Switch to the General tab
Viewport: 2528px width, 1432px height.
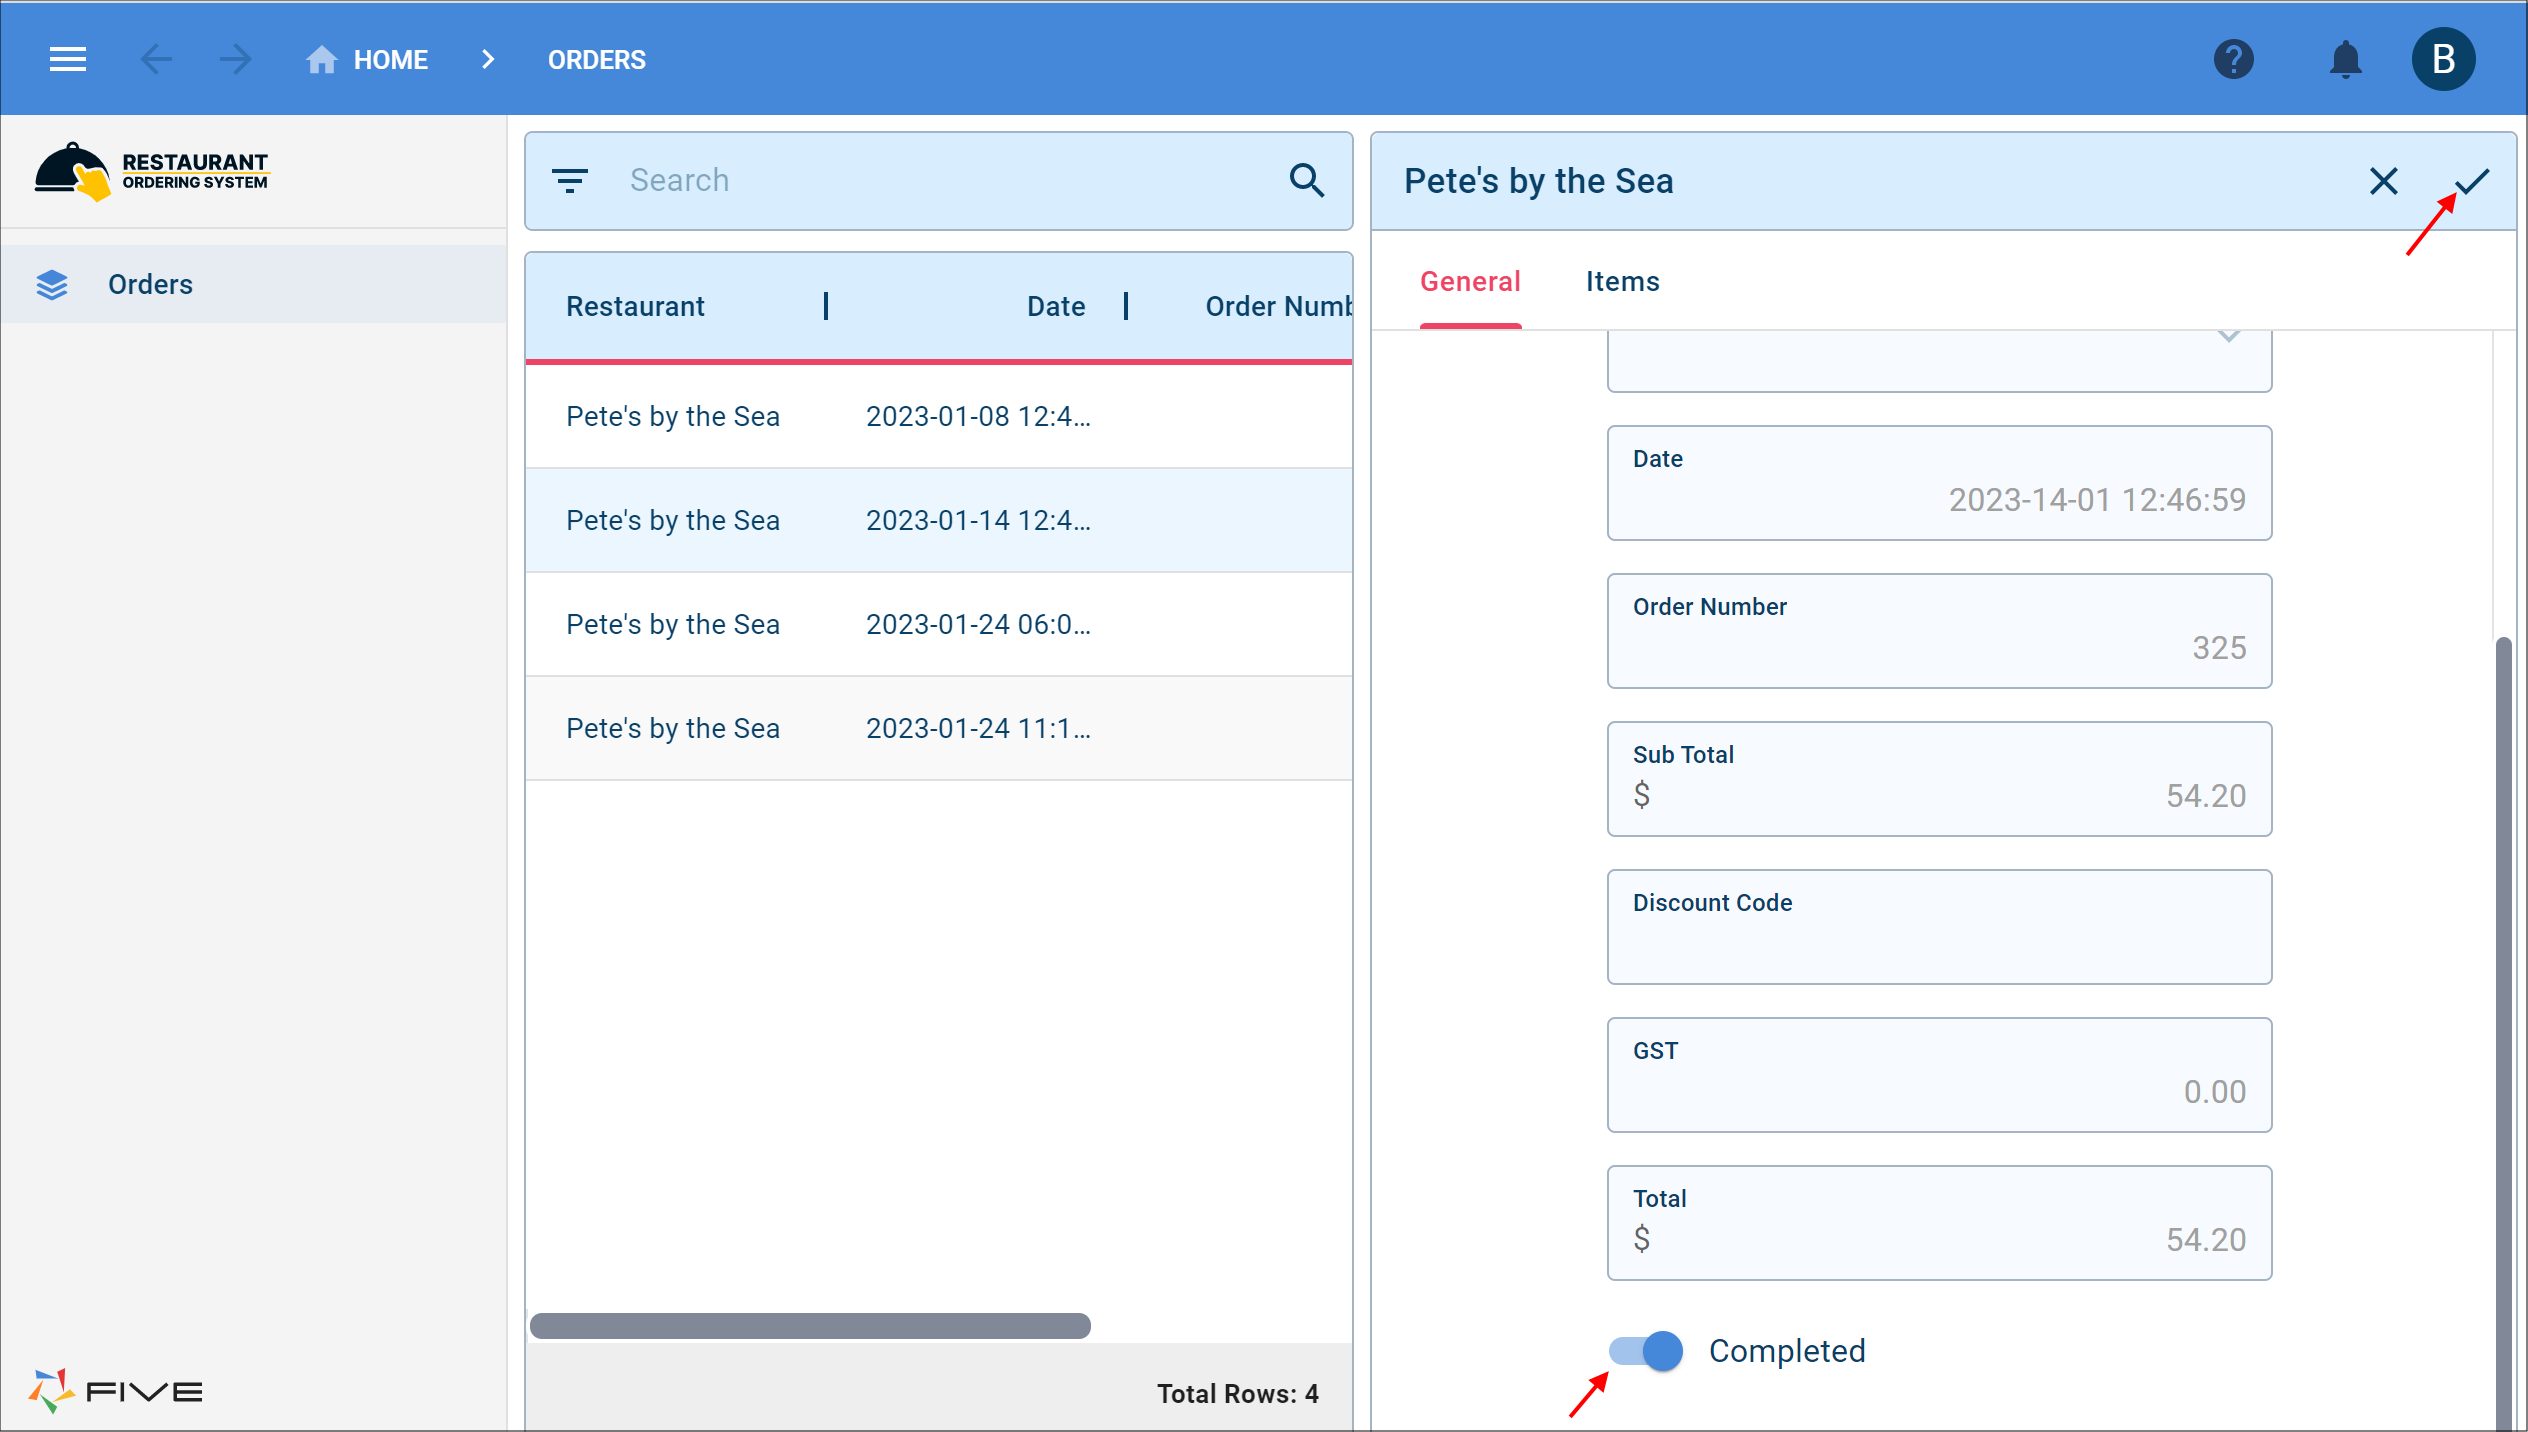click(x=1470, y=282)
